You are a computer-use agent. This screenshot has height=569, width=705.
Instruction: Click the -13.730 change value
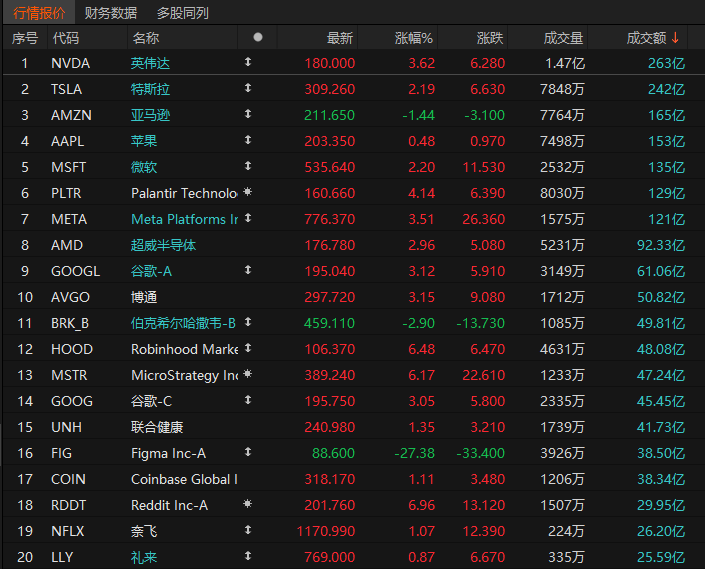(x=481, y=324)
